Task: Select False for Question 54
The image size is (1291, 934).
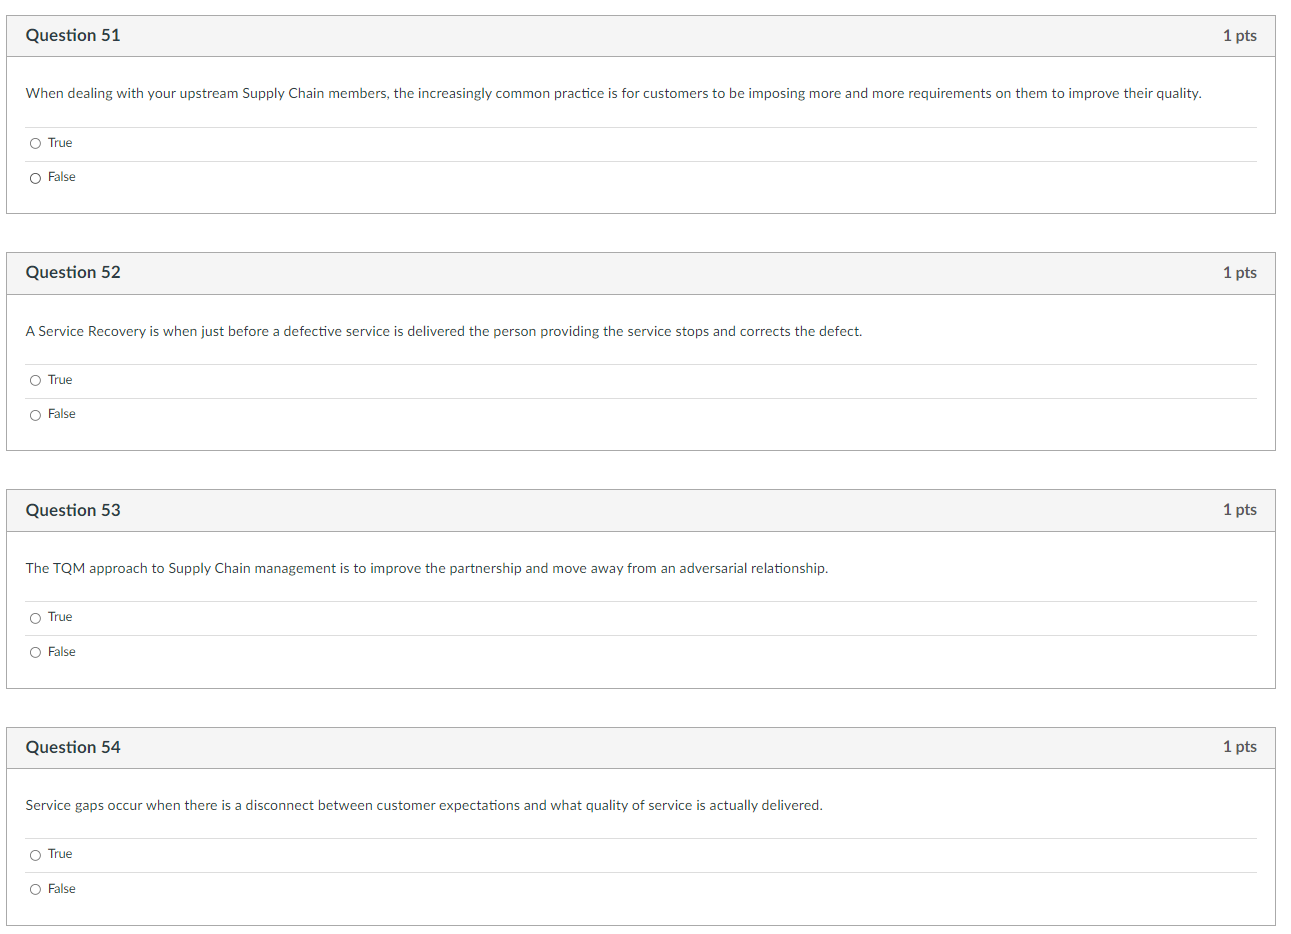Action: tap(35, 888)
